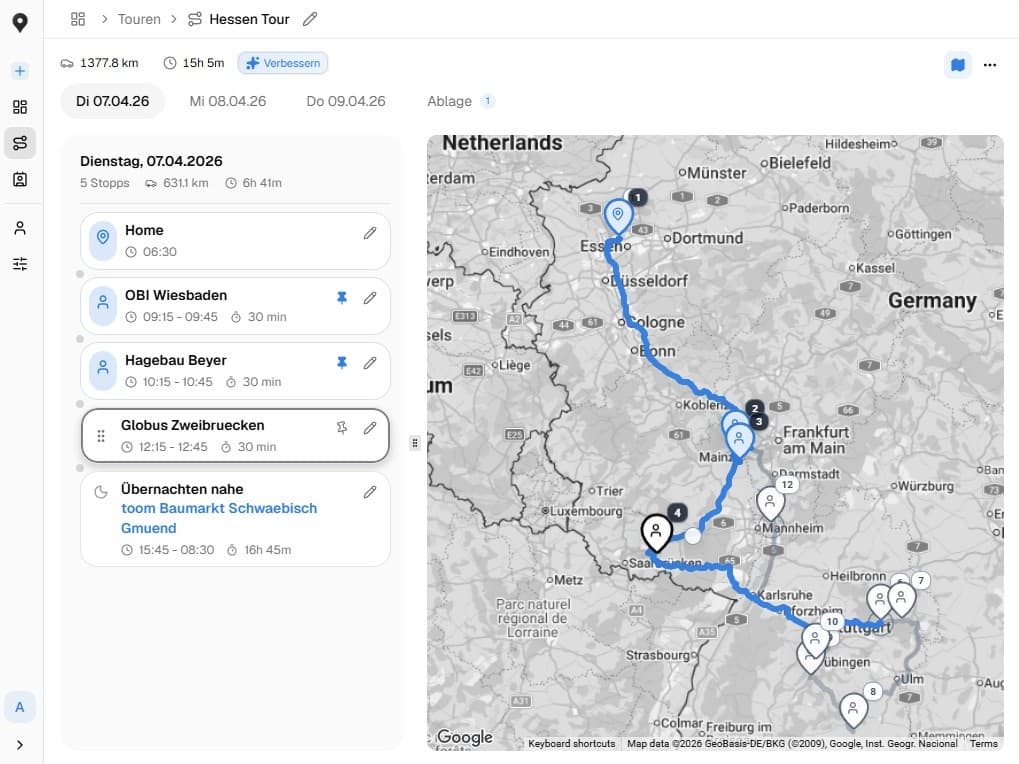Expand the sidebar with bottom chevron
Screen dimensions: 1019x764
(x=20, y=745)
